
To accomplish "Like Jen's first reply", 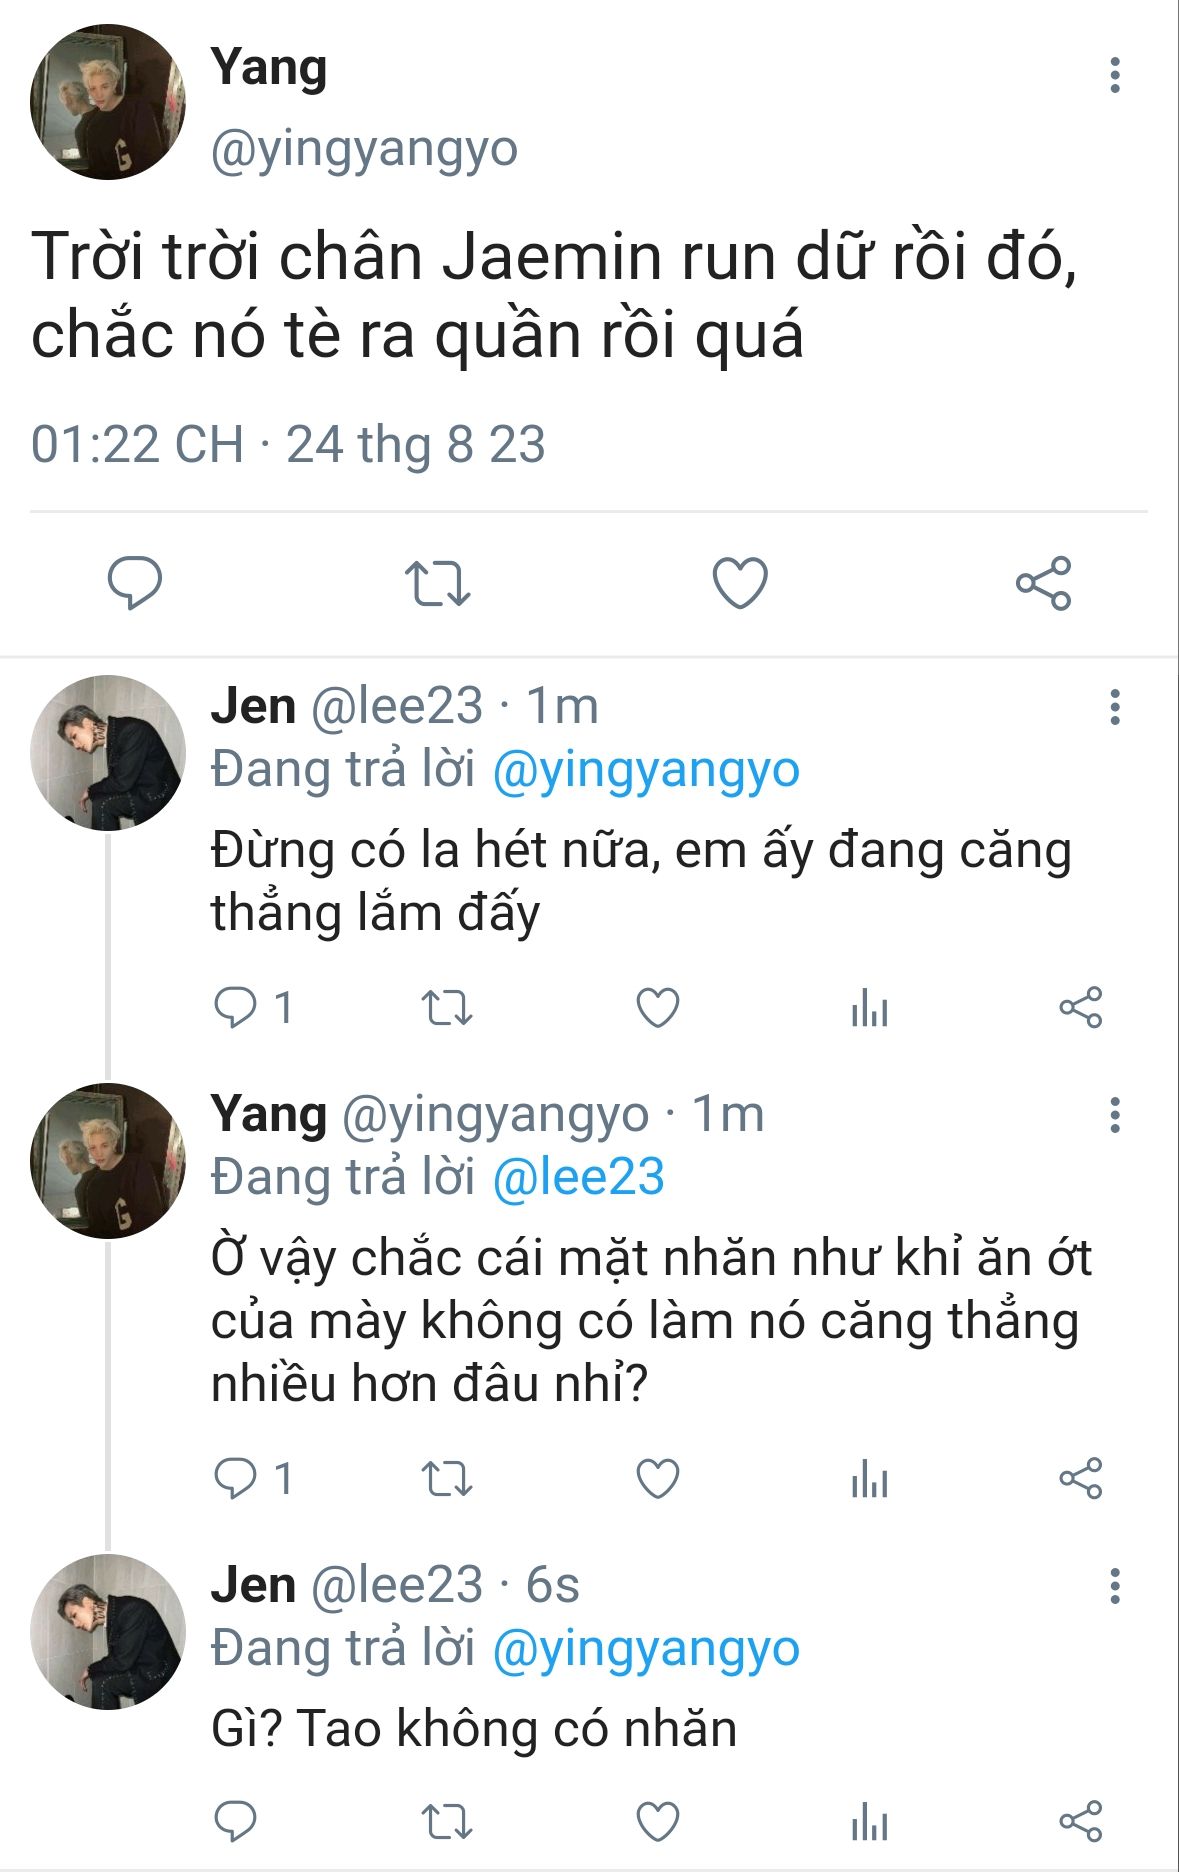I will click(658, 1008).
